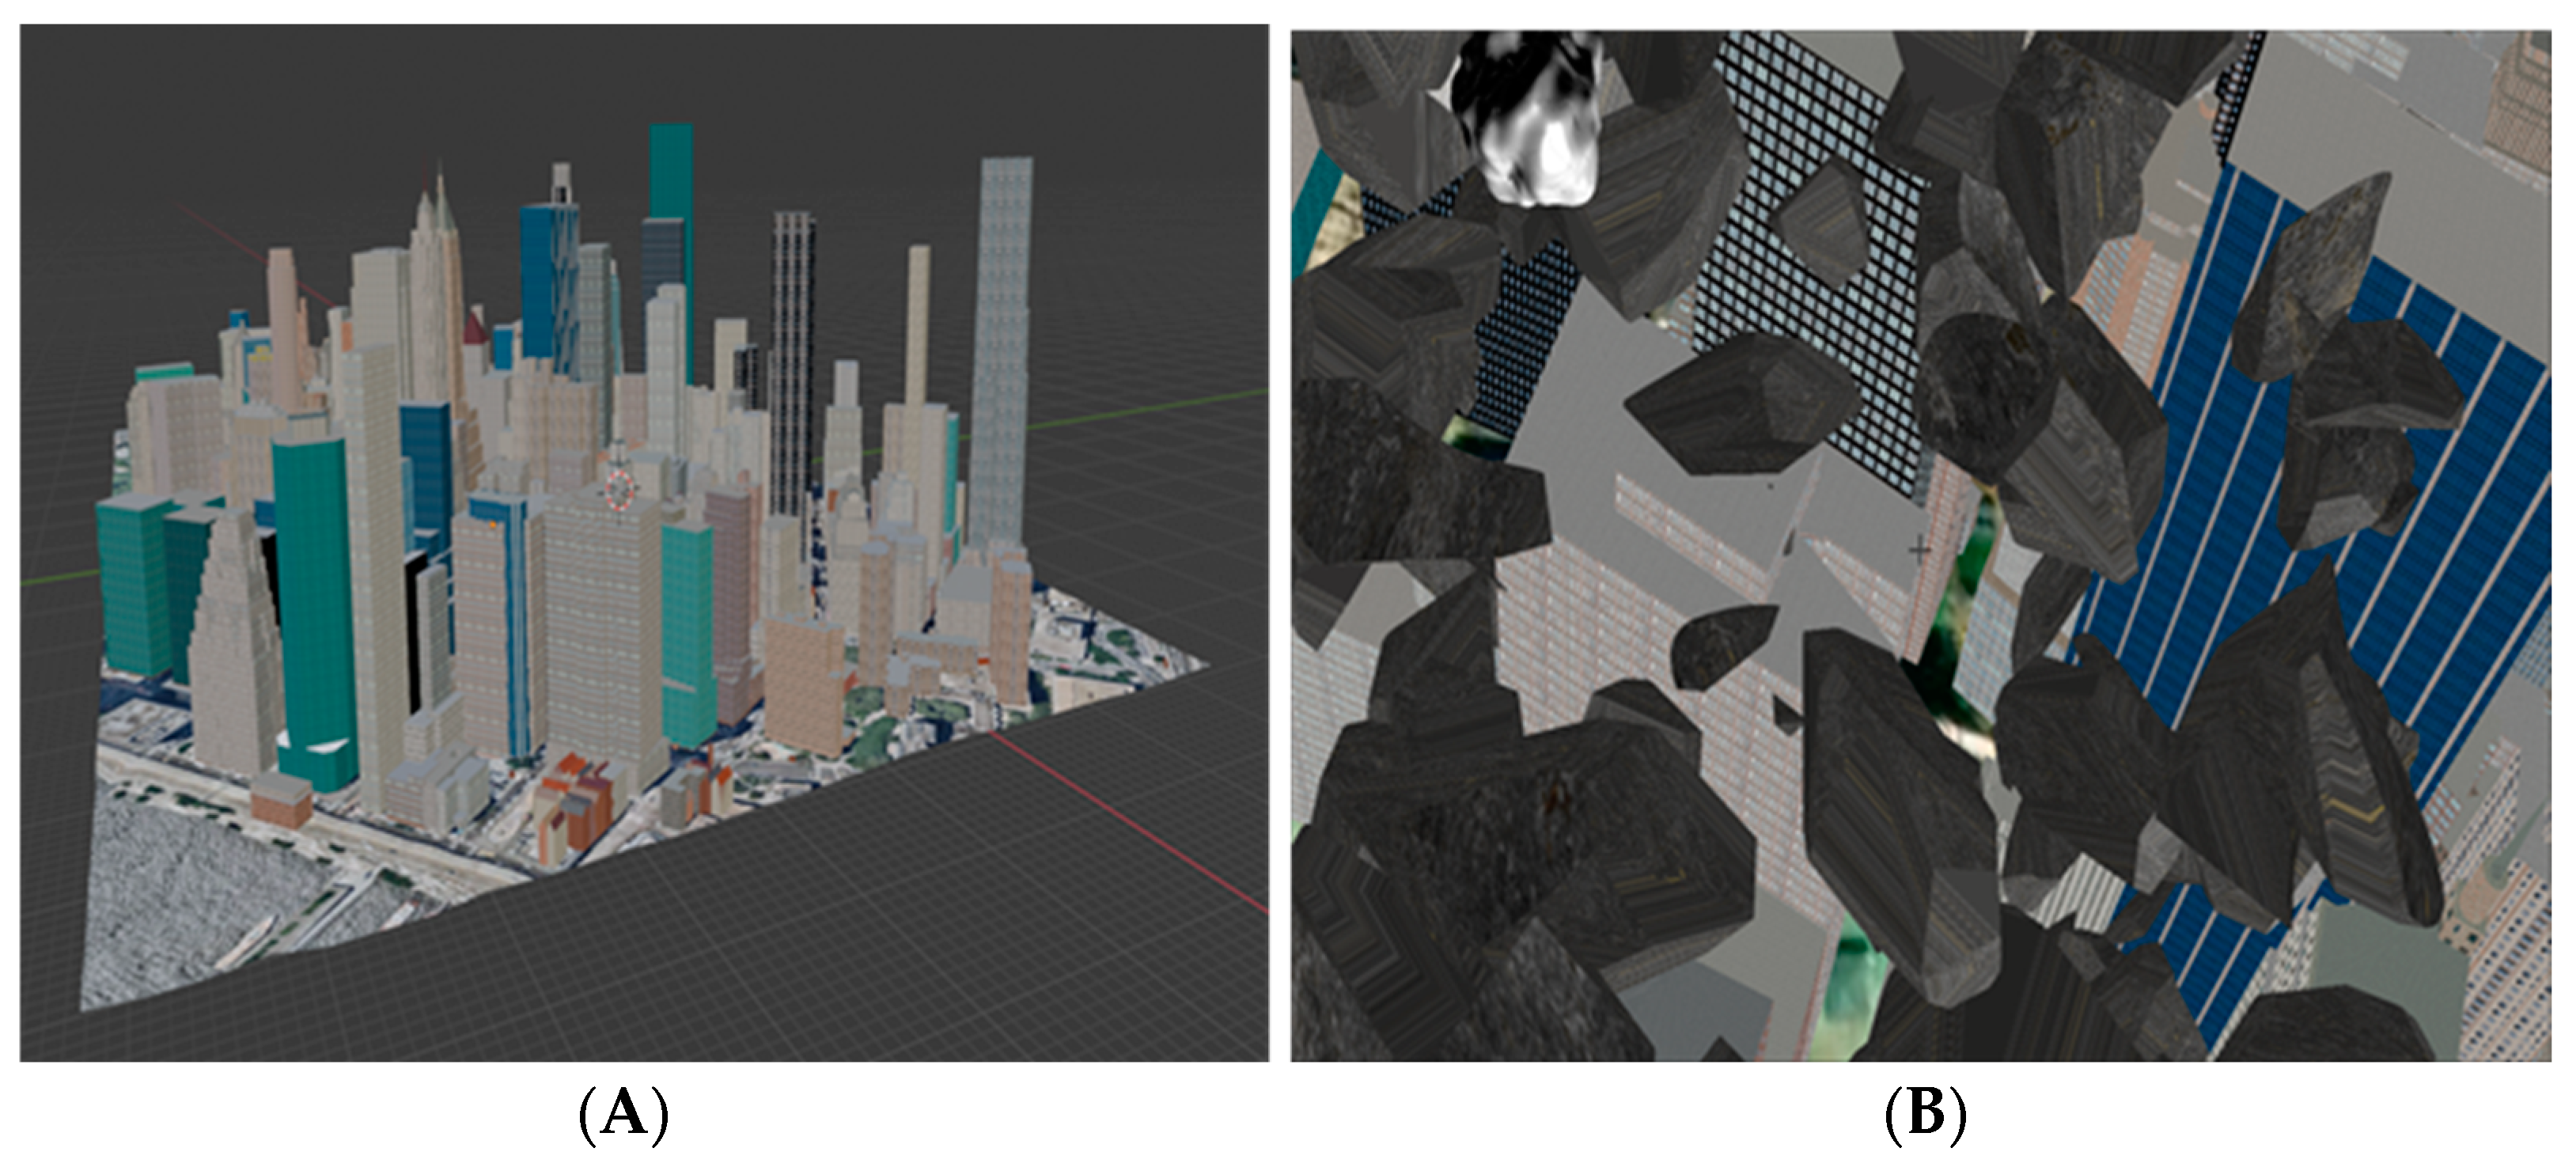Click the stepped pyramid-shaped gray building
The height and width of the screenshot is (1167, 2576).
[233, 650]
